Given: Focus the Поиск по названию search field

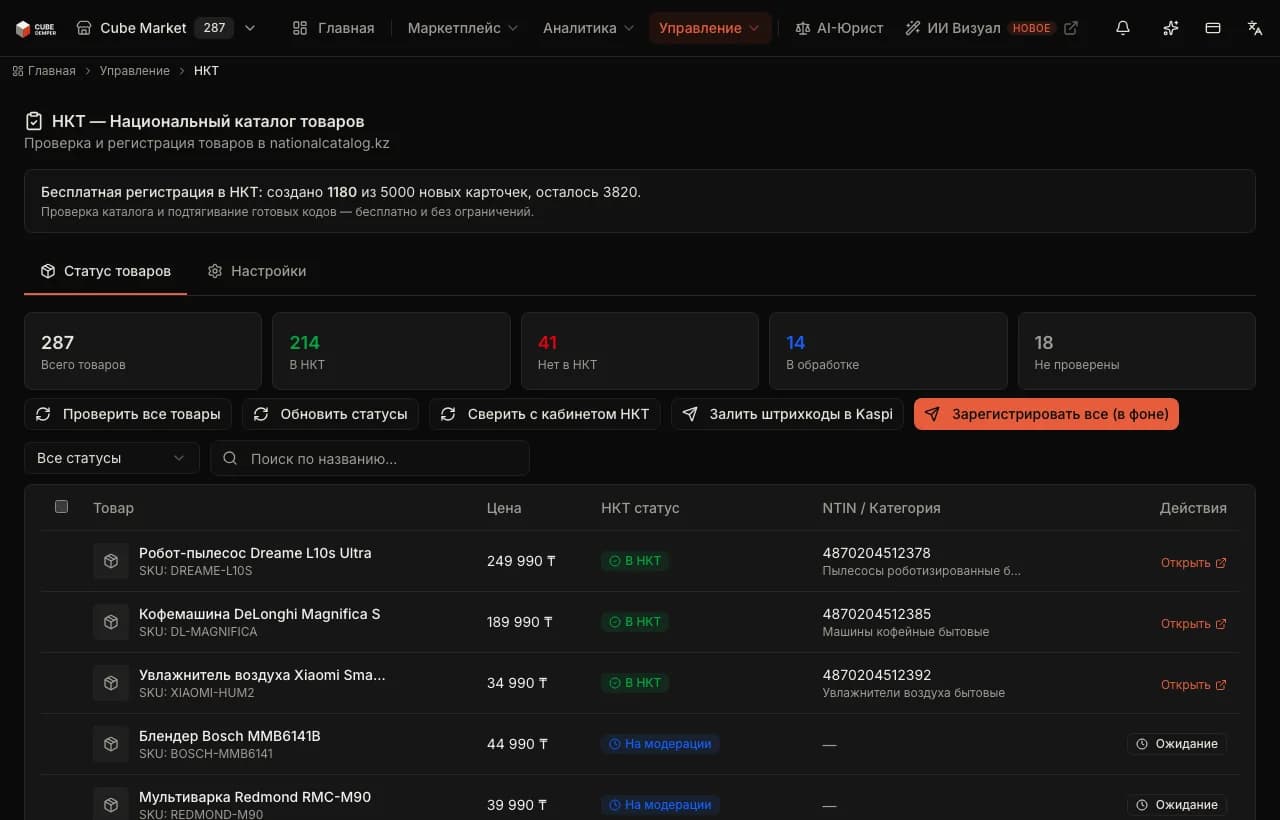Looking at the screenshot, I should coord(369,458).
